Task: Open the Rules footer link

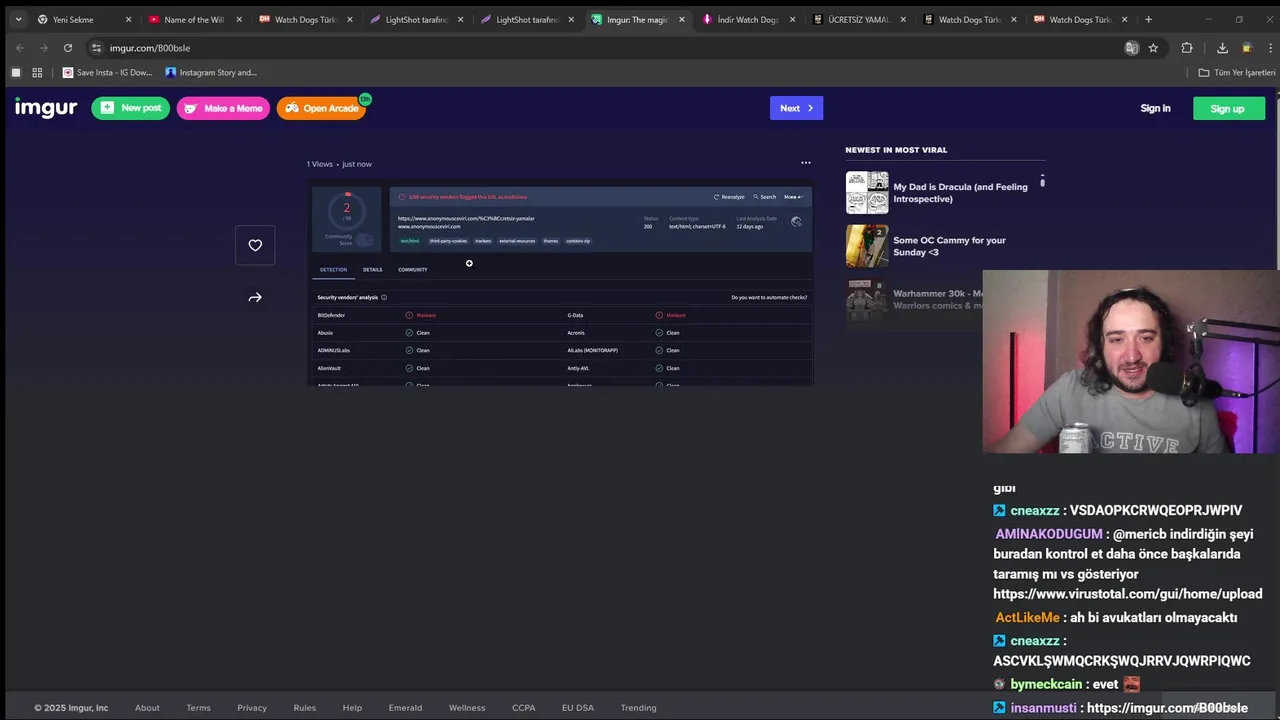Action: pos(305,708)
